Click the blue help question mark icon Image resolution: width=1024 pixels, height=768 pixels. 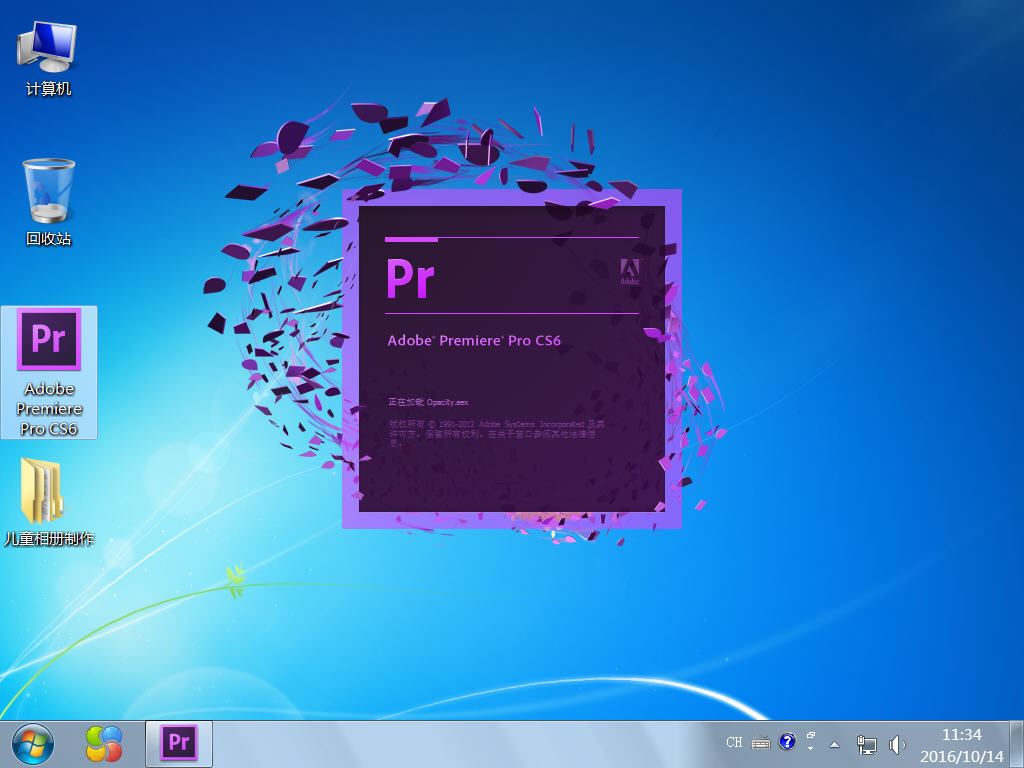click(788, 741)
